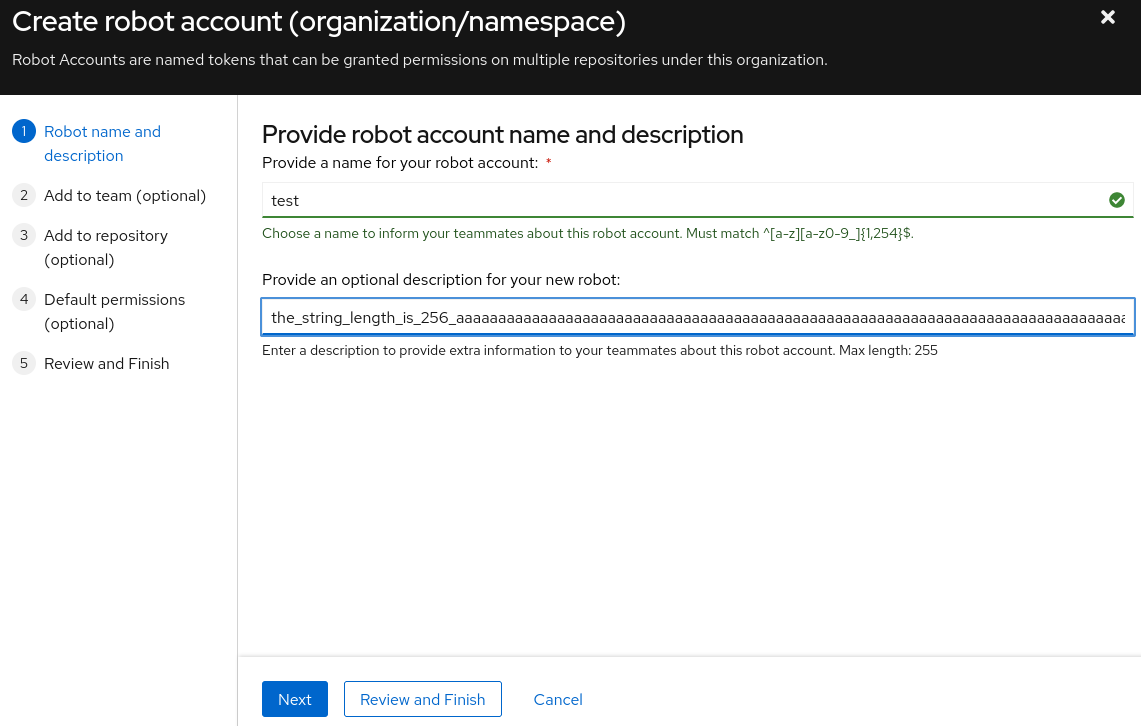Viewport: 1141px width, 726px height.
Task: Click 'Provide a name for your robot account' label
Action: (400, 162)
